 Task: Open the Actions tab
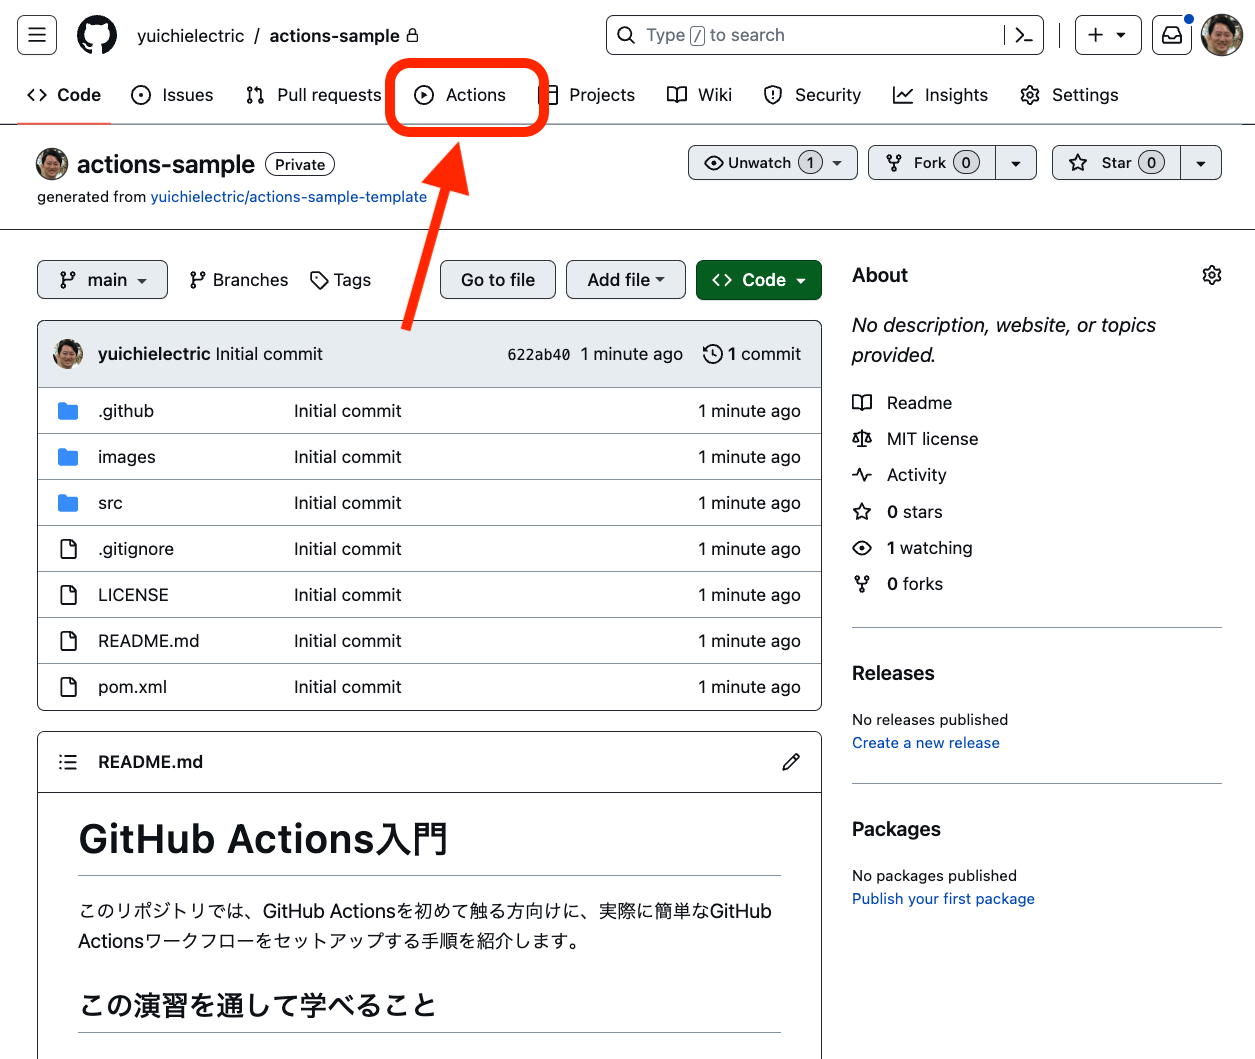click(461, 95)
